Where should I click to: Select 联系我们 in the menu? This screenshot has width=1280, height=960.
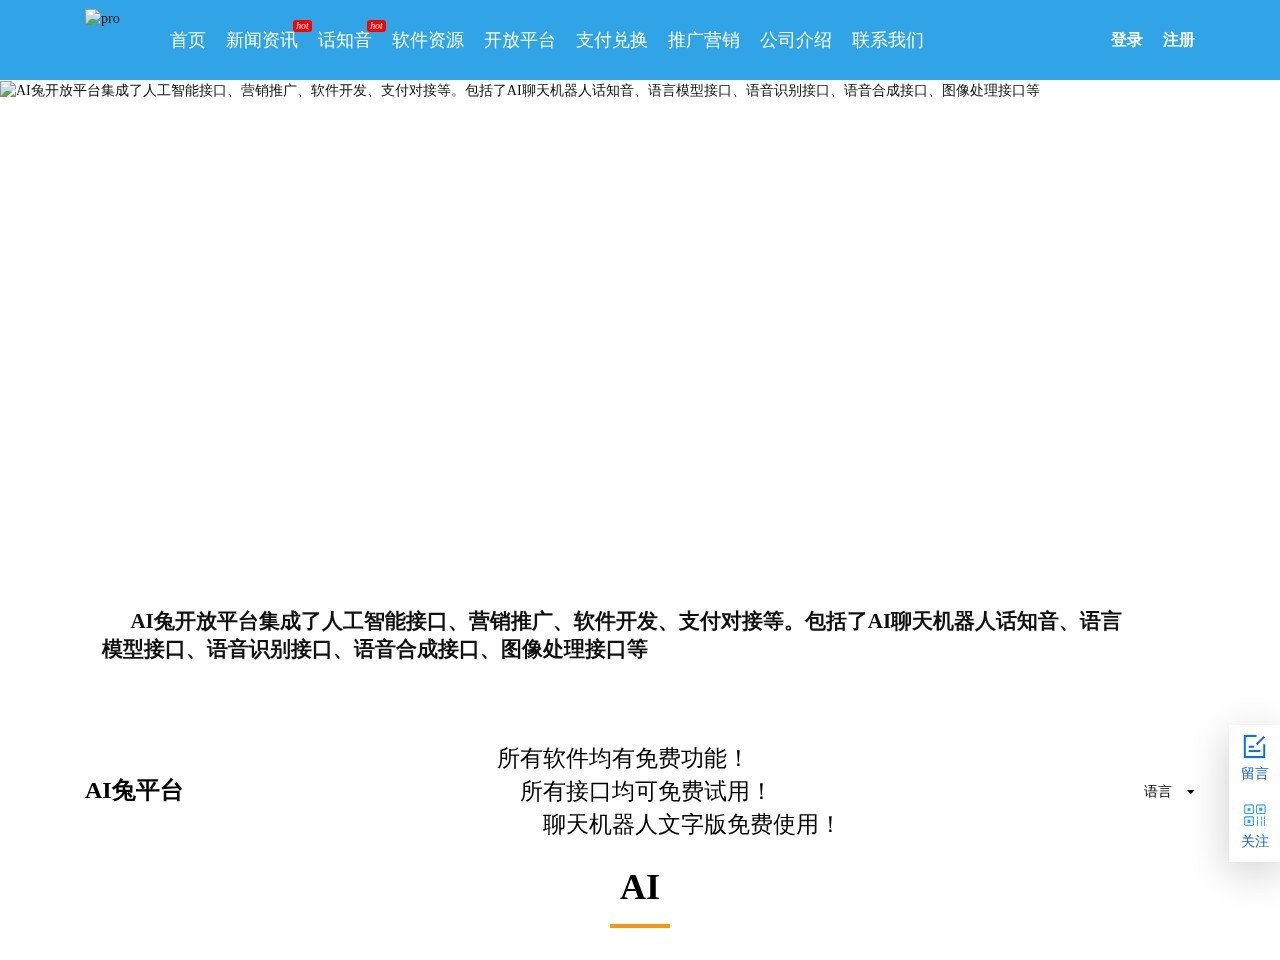887,40
